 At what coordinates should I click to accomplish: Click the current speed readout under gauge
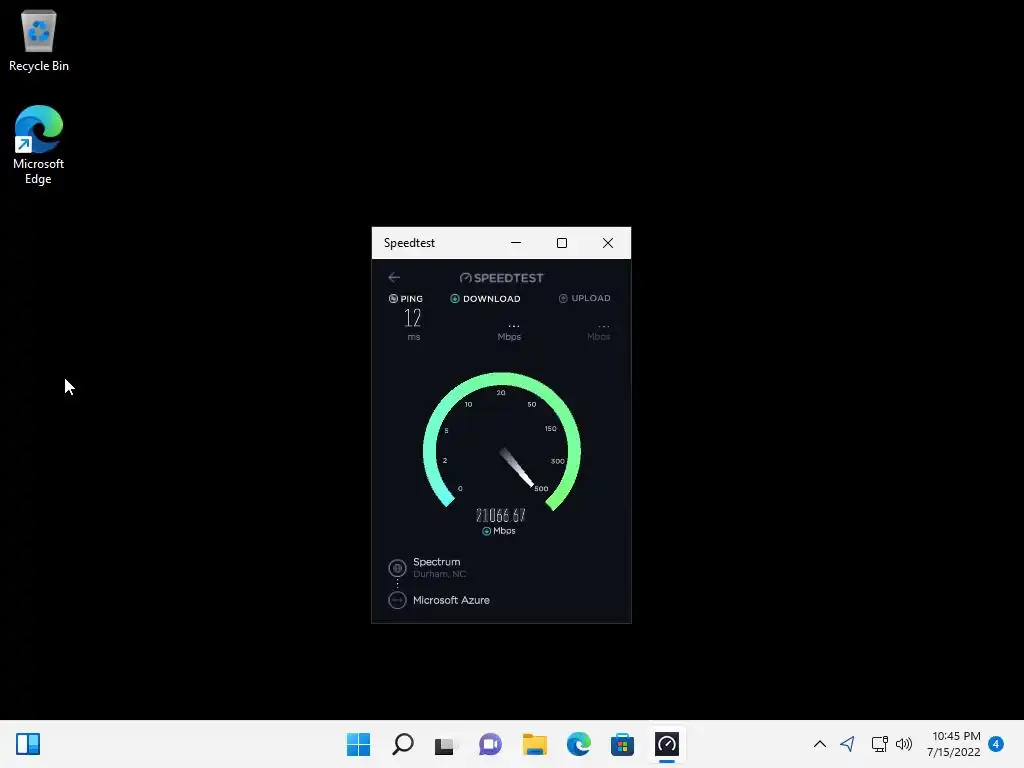tap(500, 515)
